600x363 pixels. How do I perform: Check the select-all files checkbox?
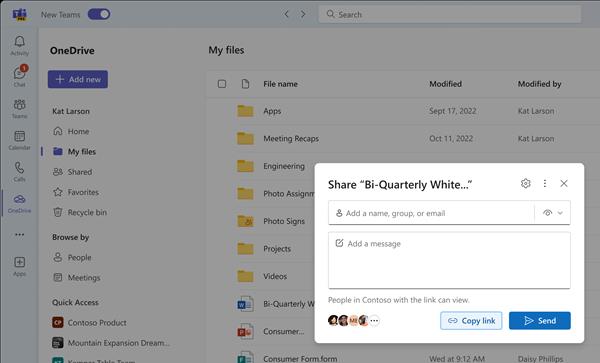click(x=222, y=84)
